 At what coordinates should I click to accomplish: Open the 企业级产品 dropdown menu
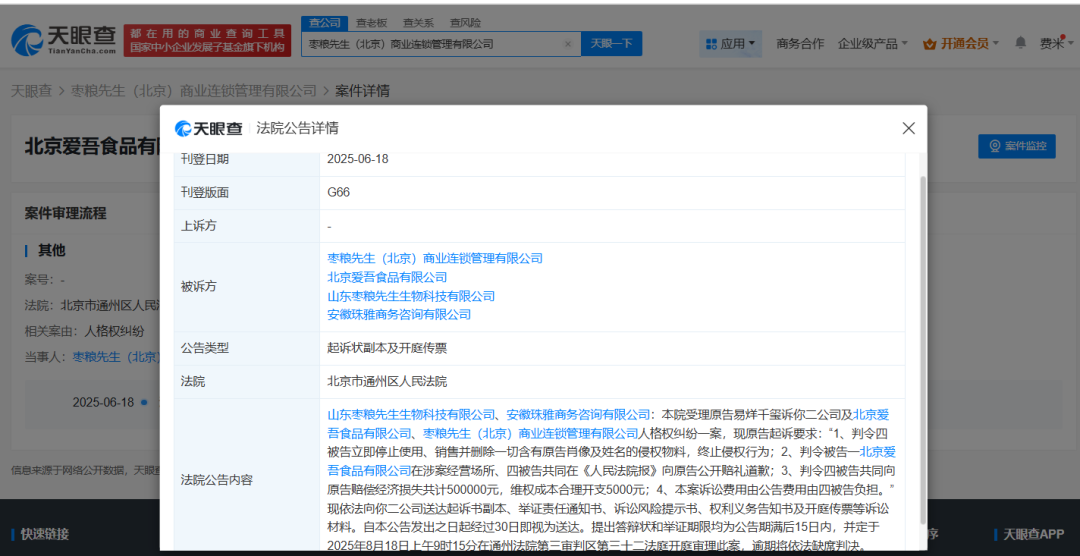click(x=872, y=44)
